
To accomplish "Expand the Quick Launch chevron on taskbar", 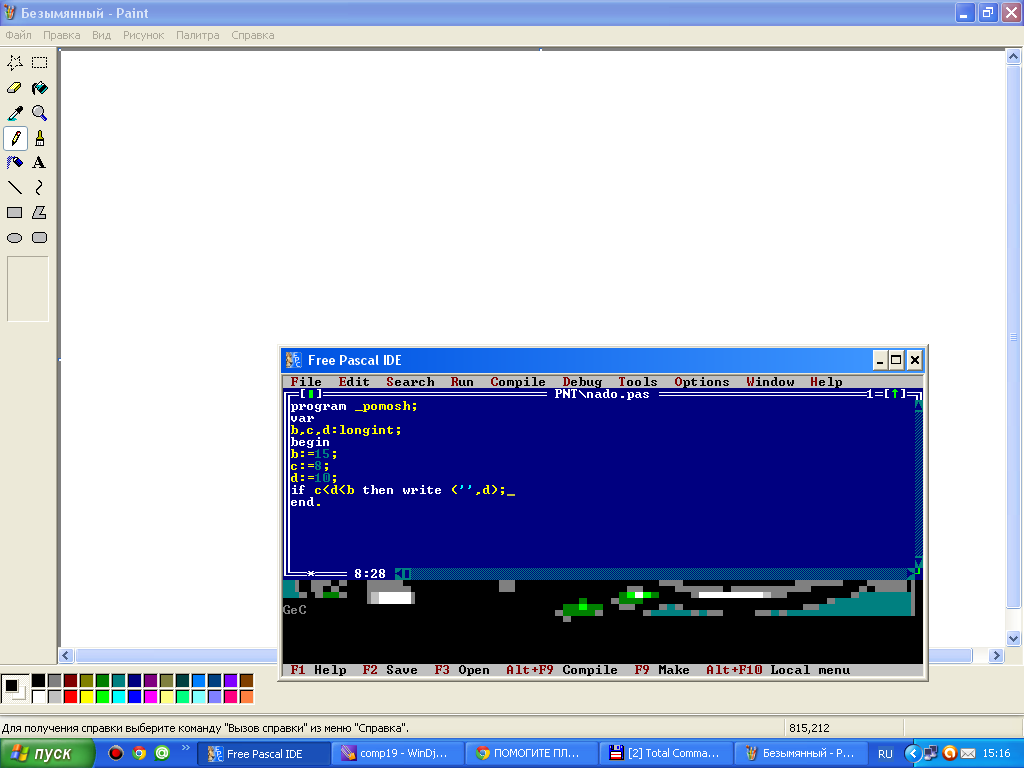I will [185, 747].
